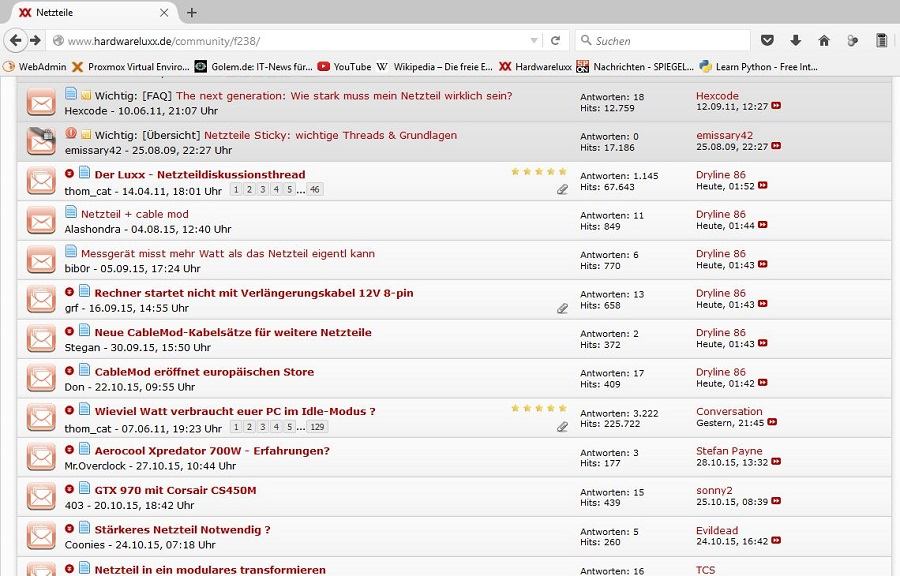Go to Home via house icon
Image resolution: width=900 pixels, height=576 pixels.
824,40
